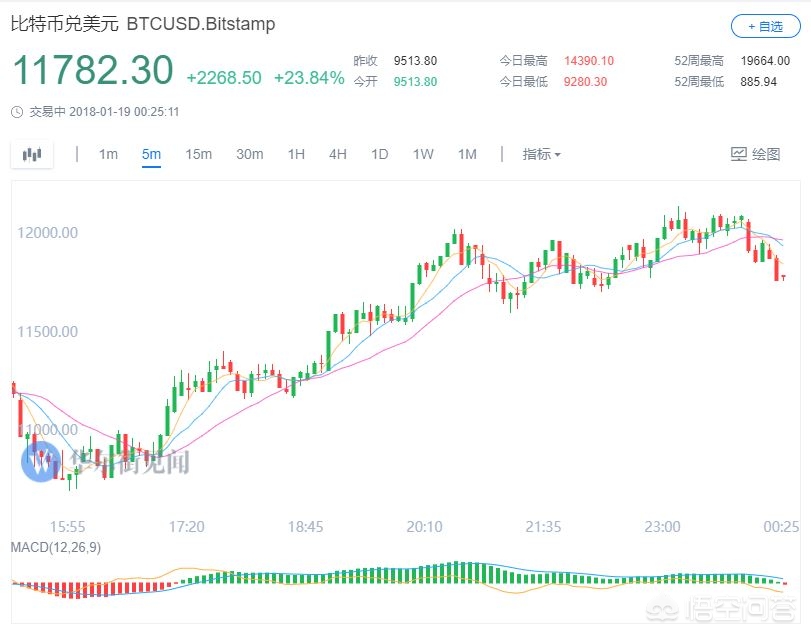Add BTCUSD to watchlist with 自选
The width and height of the screenshot is (811, 637).
point(765,26)
